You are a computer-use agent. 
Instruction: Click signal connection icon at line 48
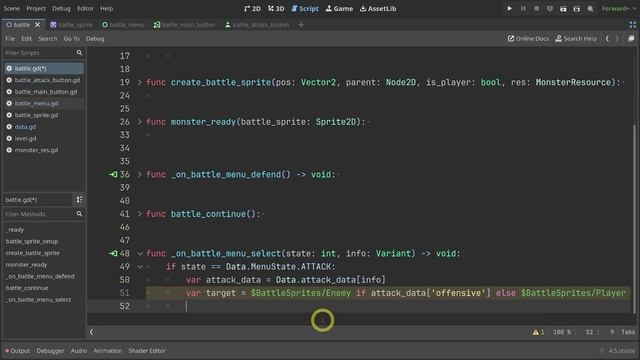[x=113, y=253]
